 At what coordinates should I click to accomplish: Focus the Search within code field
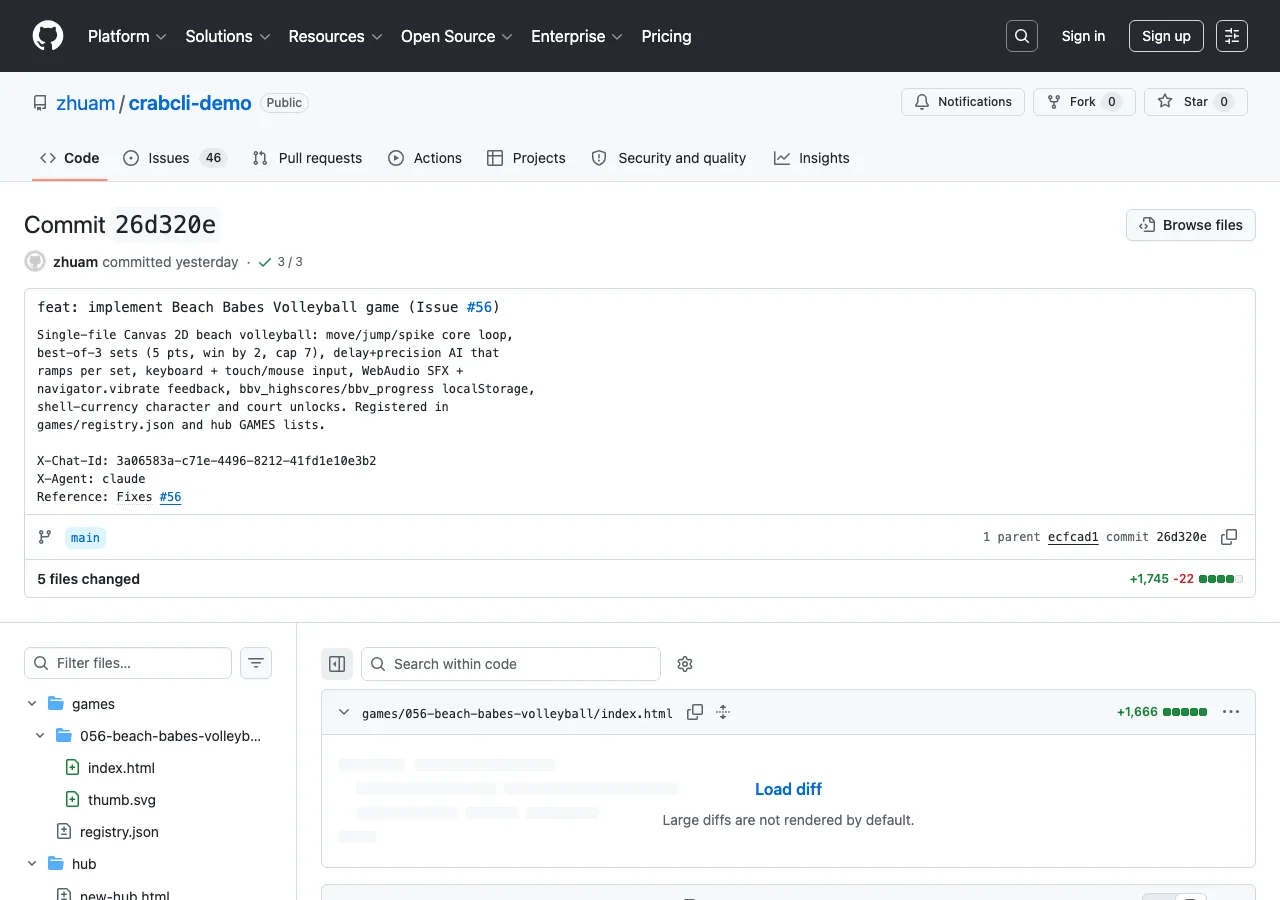(x=511, y=664)
